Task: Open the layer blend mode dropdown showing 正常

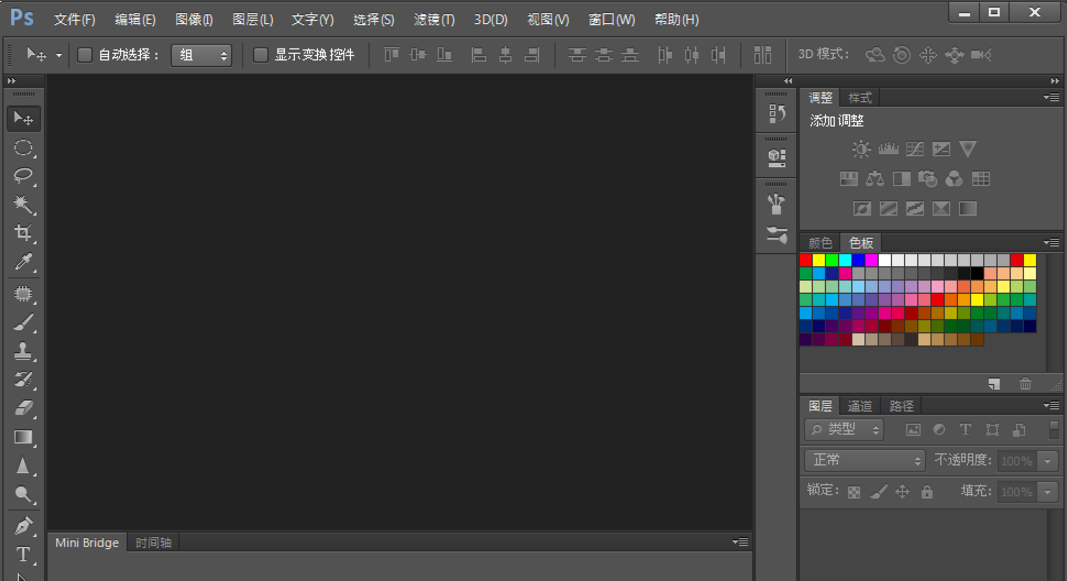Action: (864, 461)
